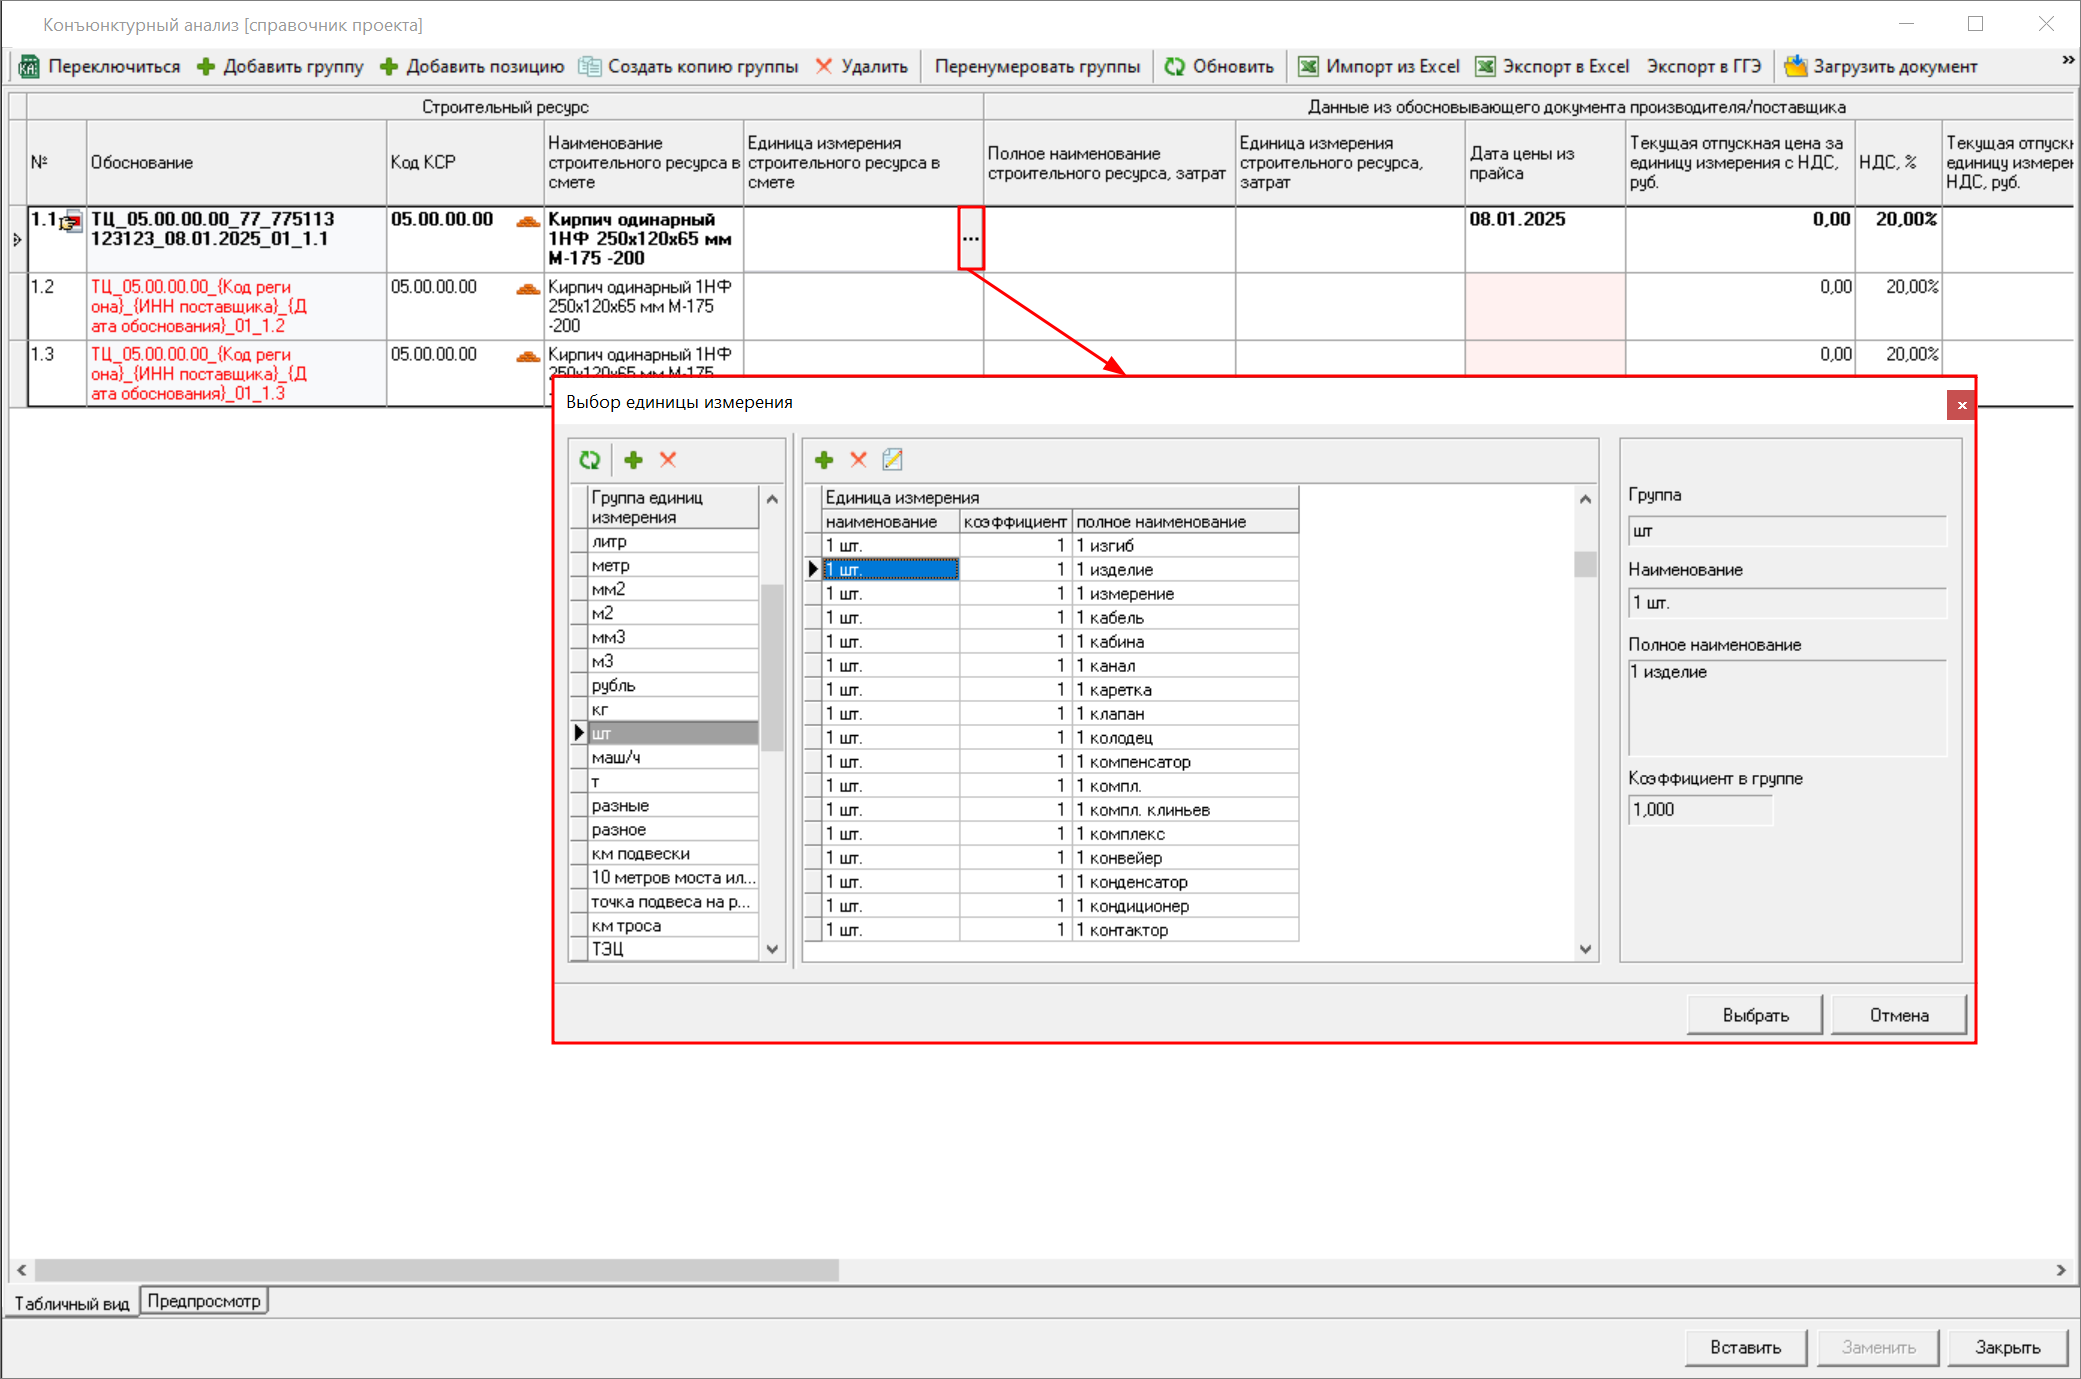Edit selected measurement unit with pencil icon

(x=893, y=460)
